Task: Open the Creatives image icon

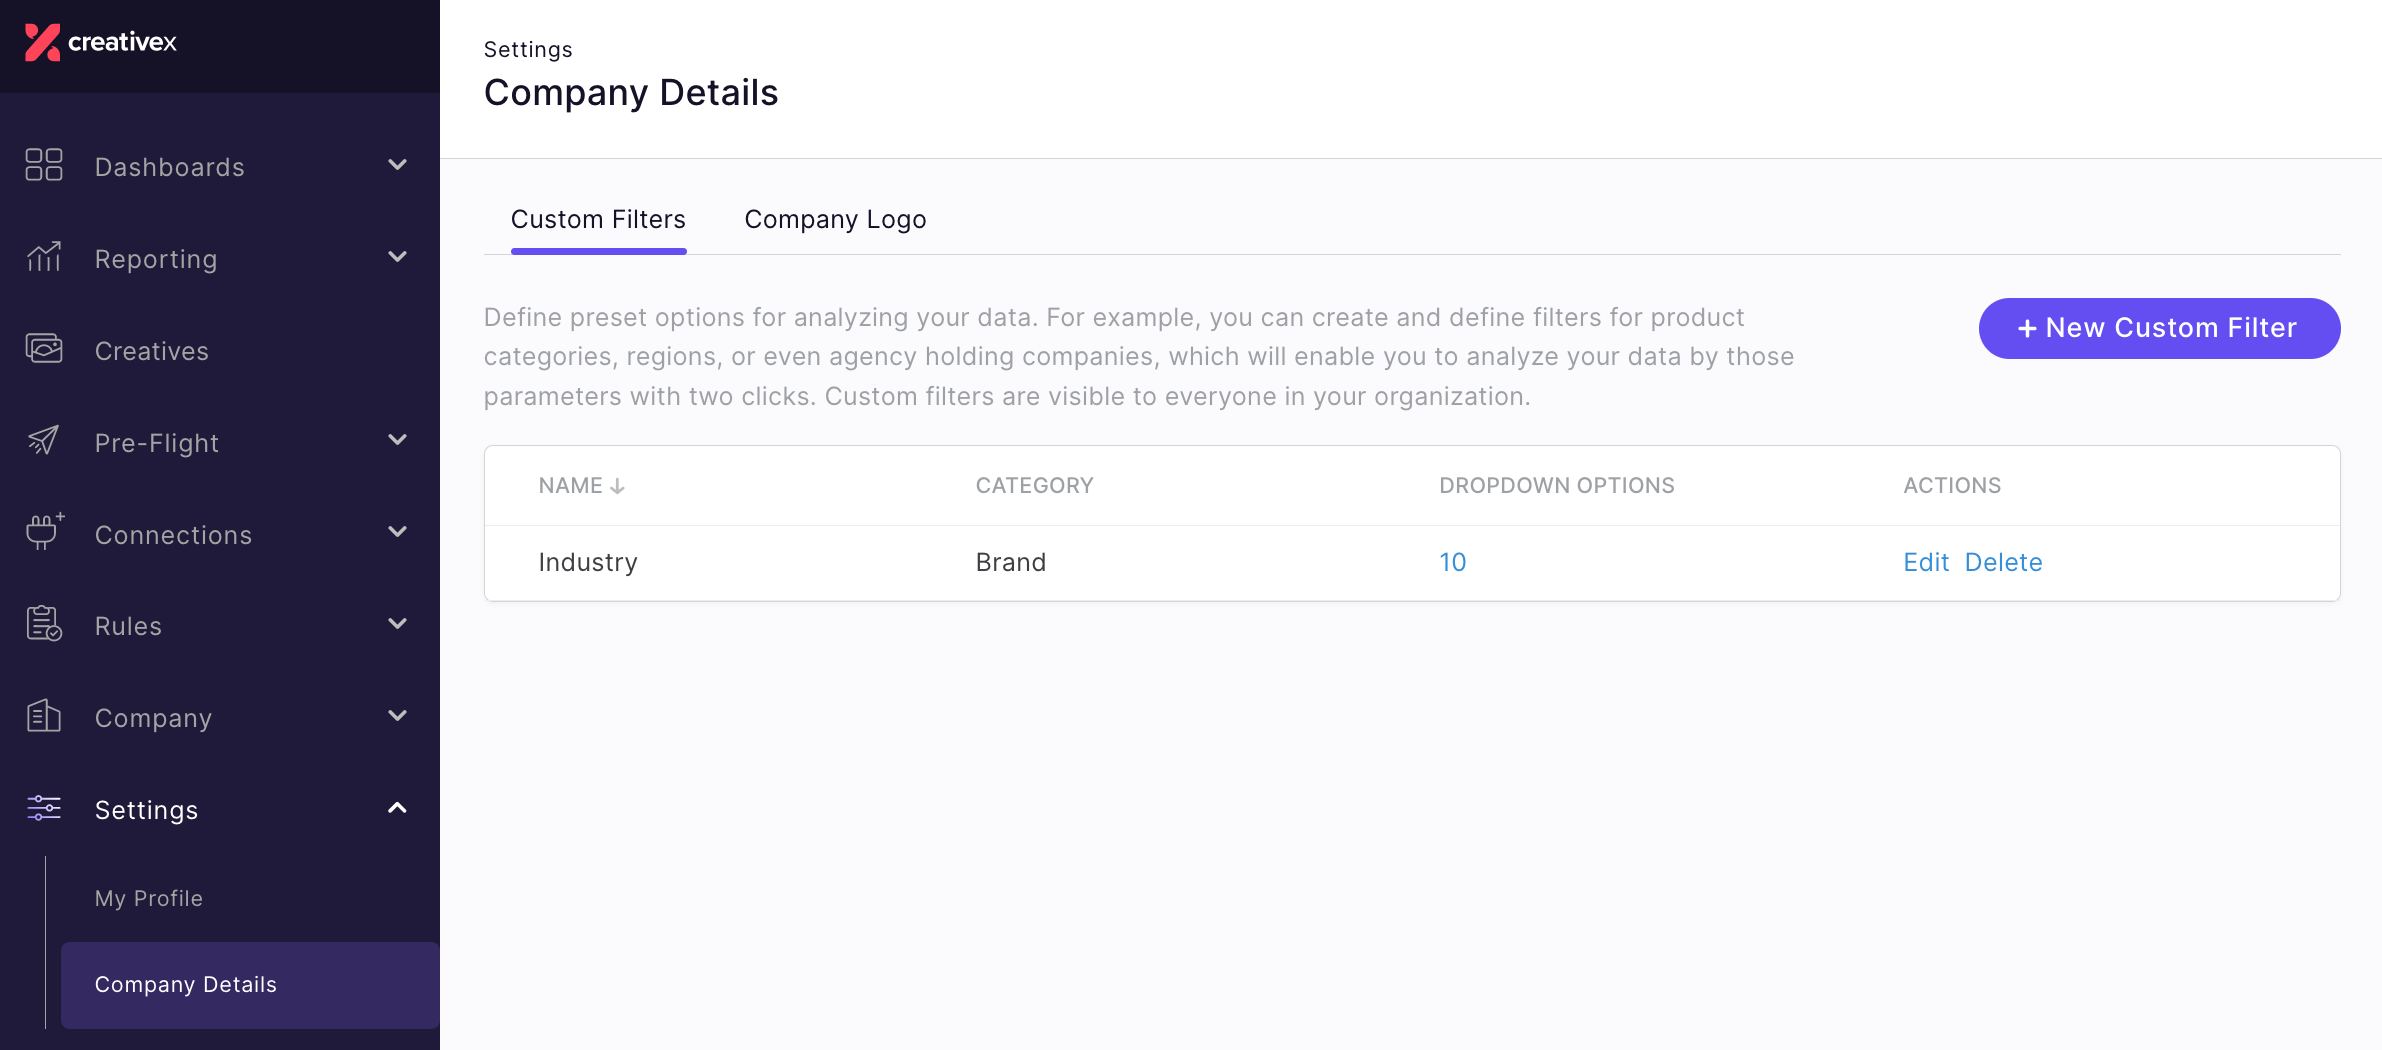Action: pyautogui.click(x=44, y=349)
